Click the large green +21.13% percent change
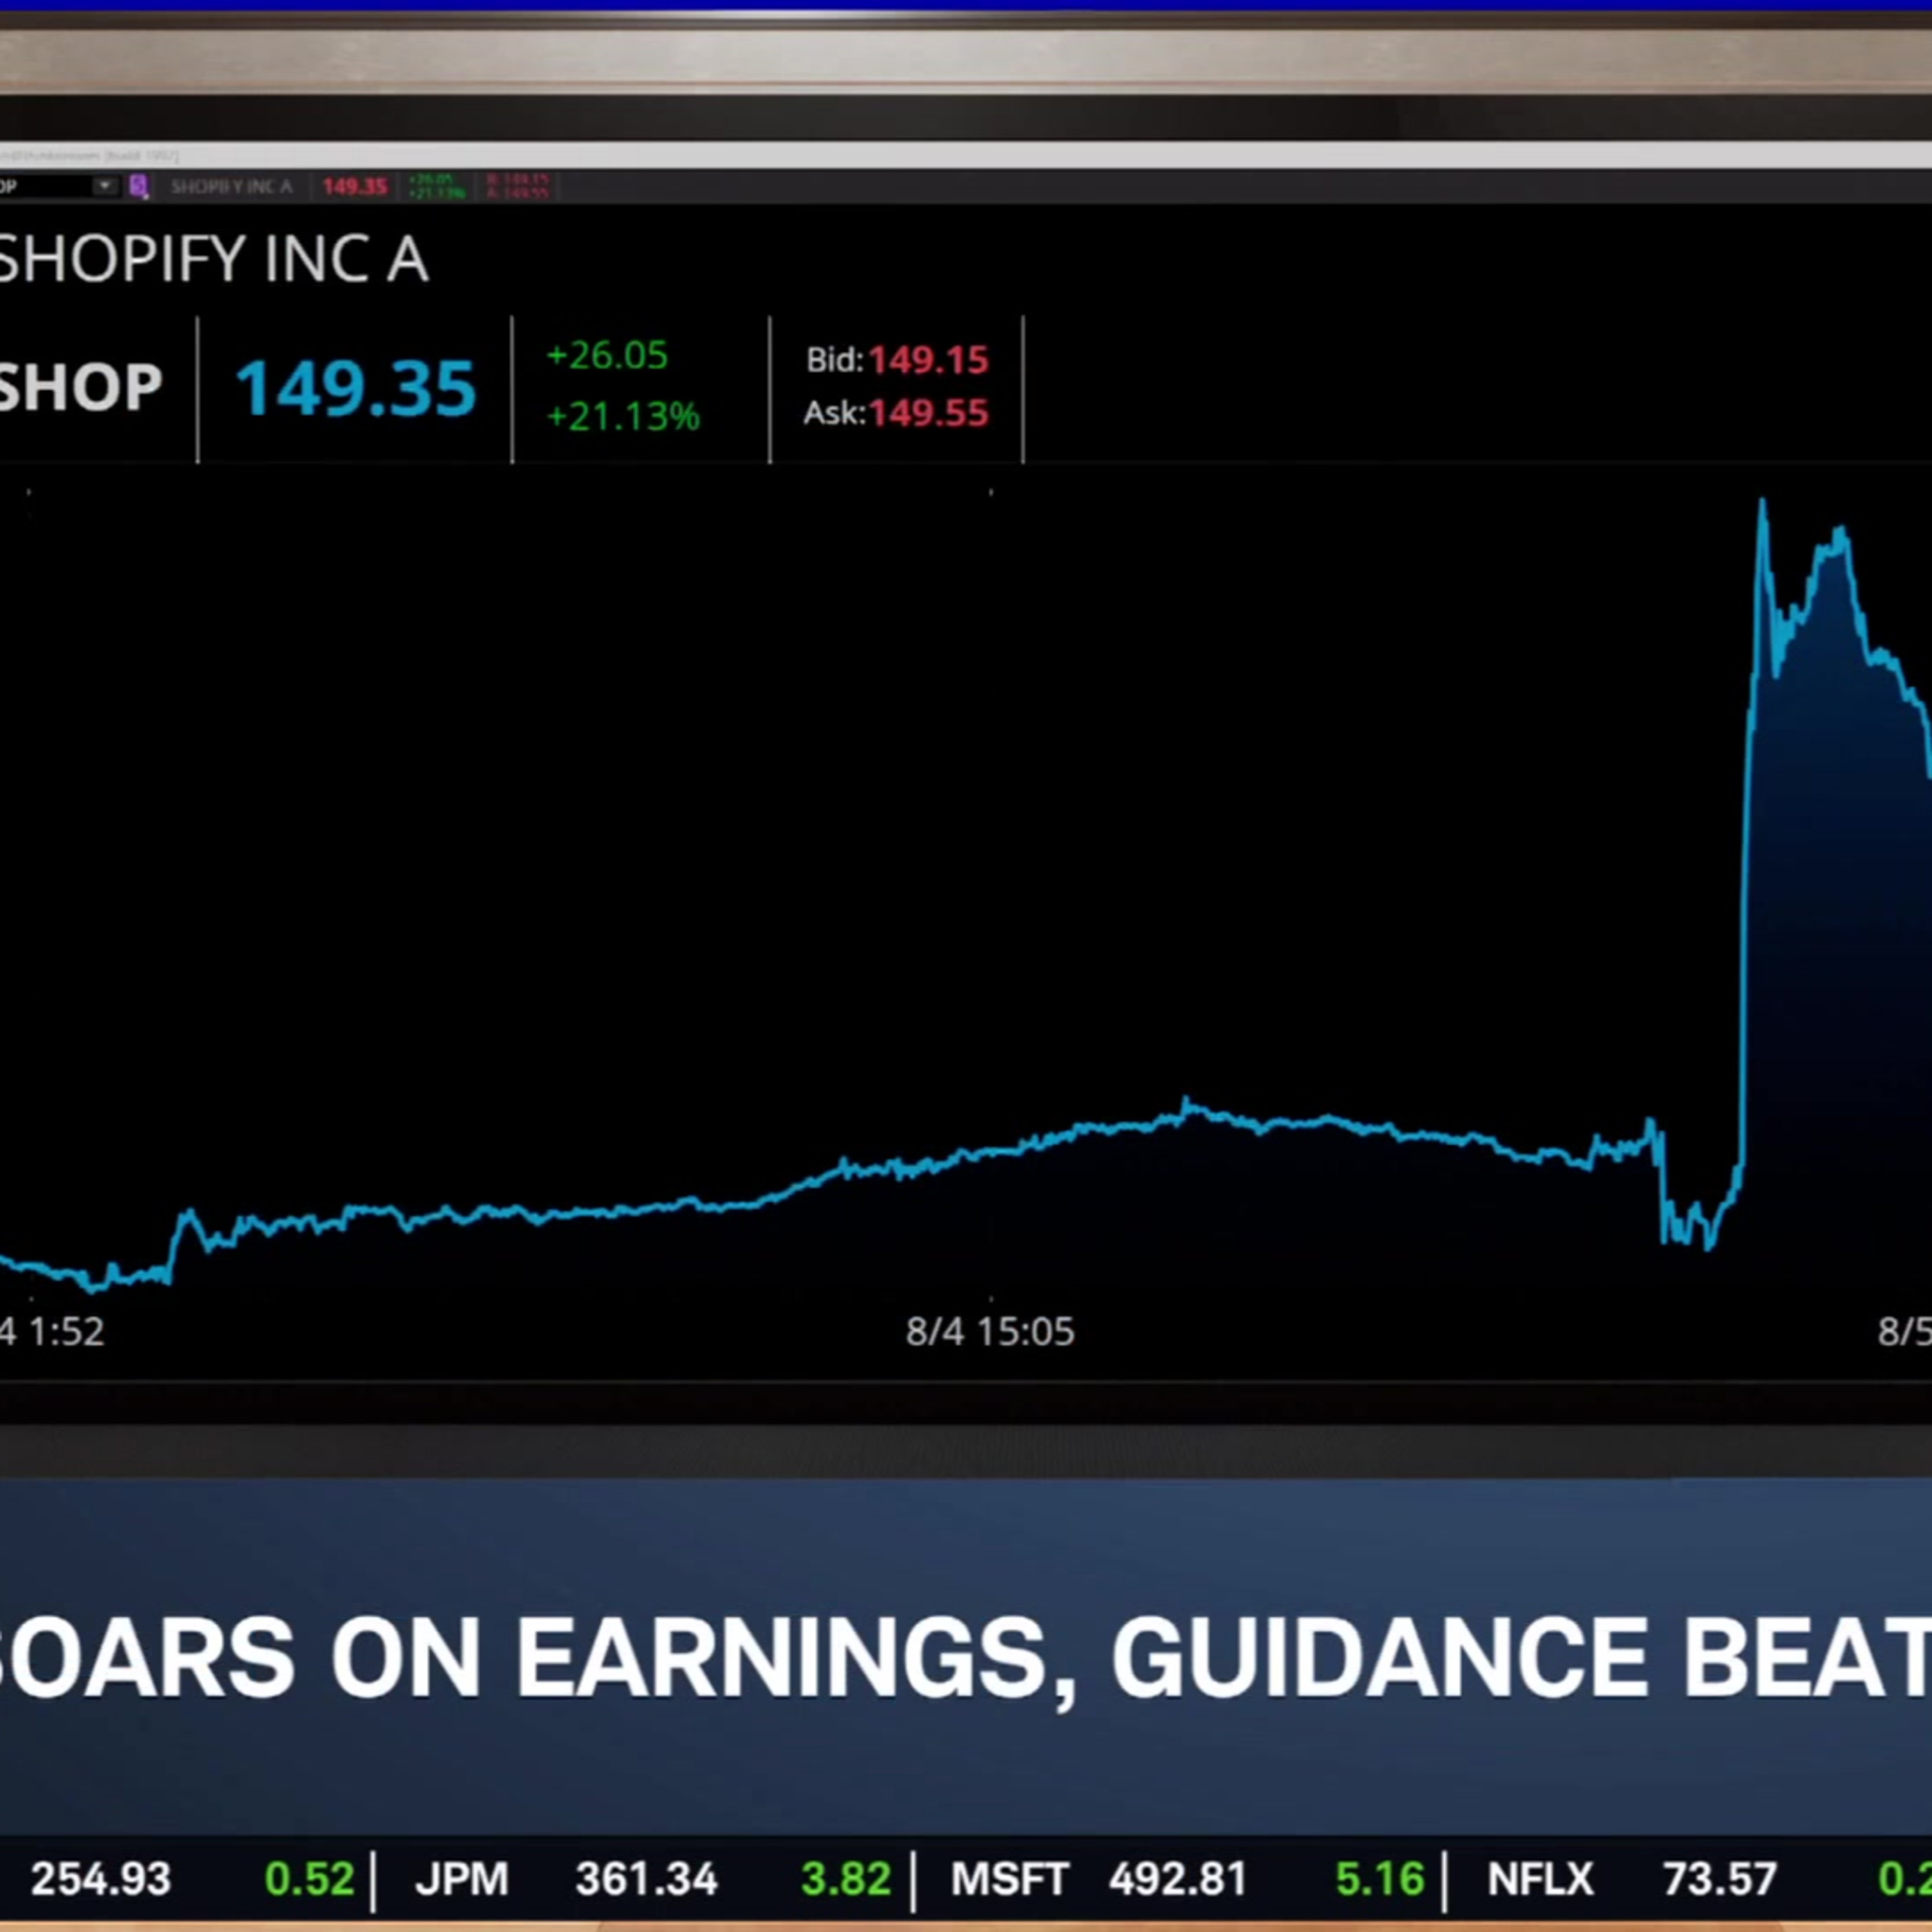 (623, 416)
